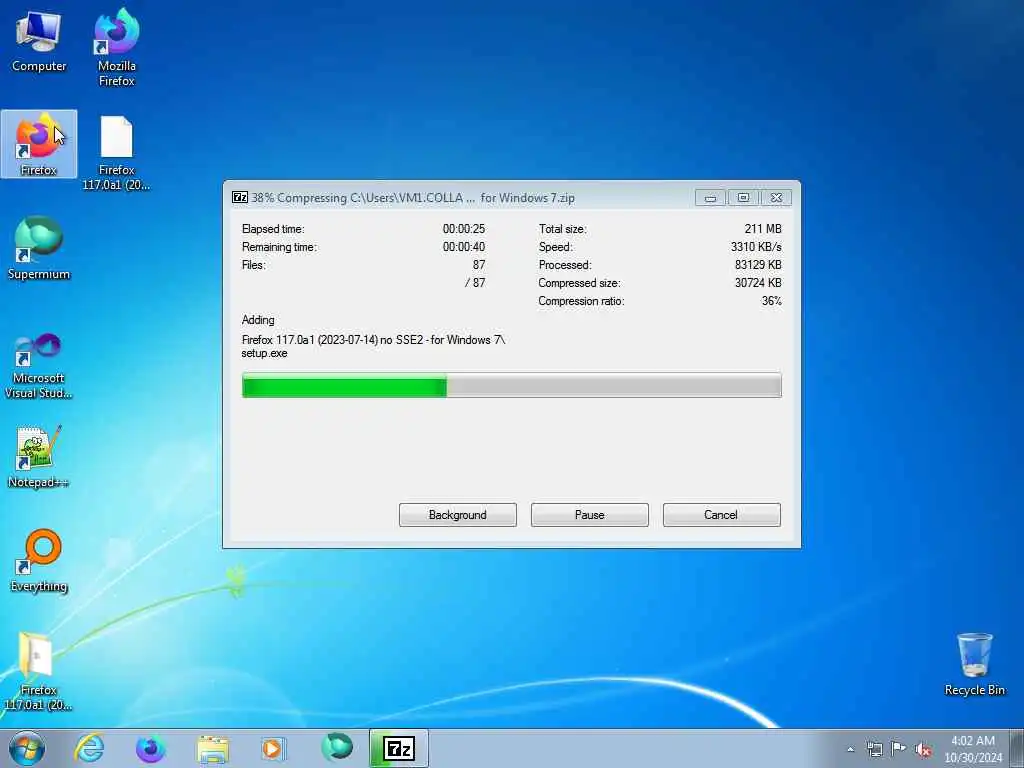Pause the compression
Image resolution: width=1024 pixels, height=768 pixels.
pyautogui.click(x=590, y=515)
